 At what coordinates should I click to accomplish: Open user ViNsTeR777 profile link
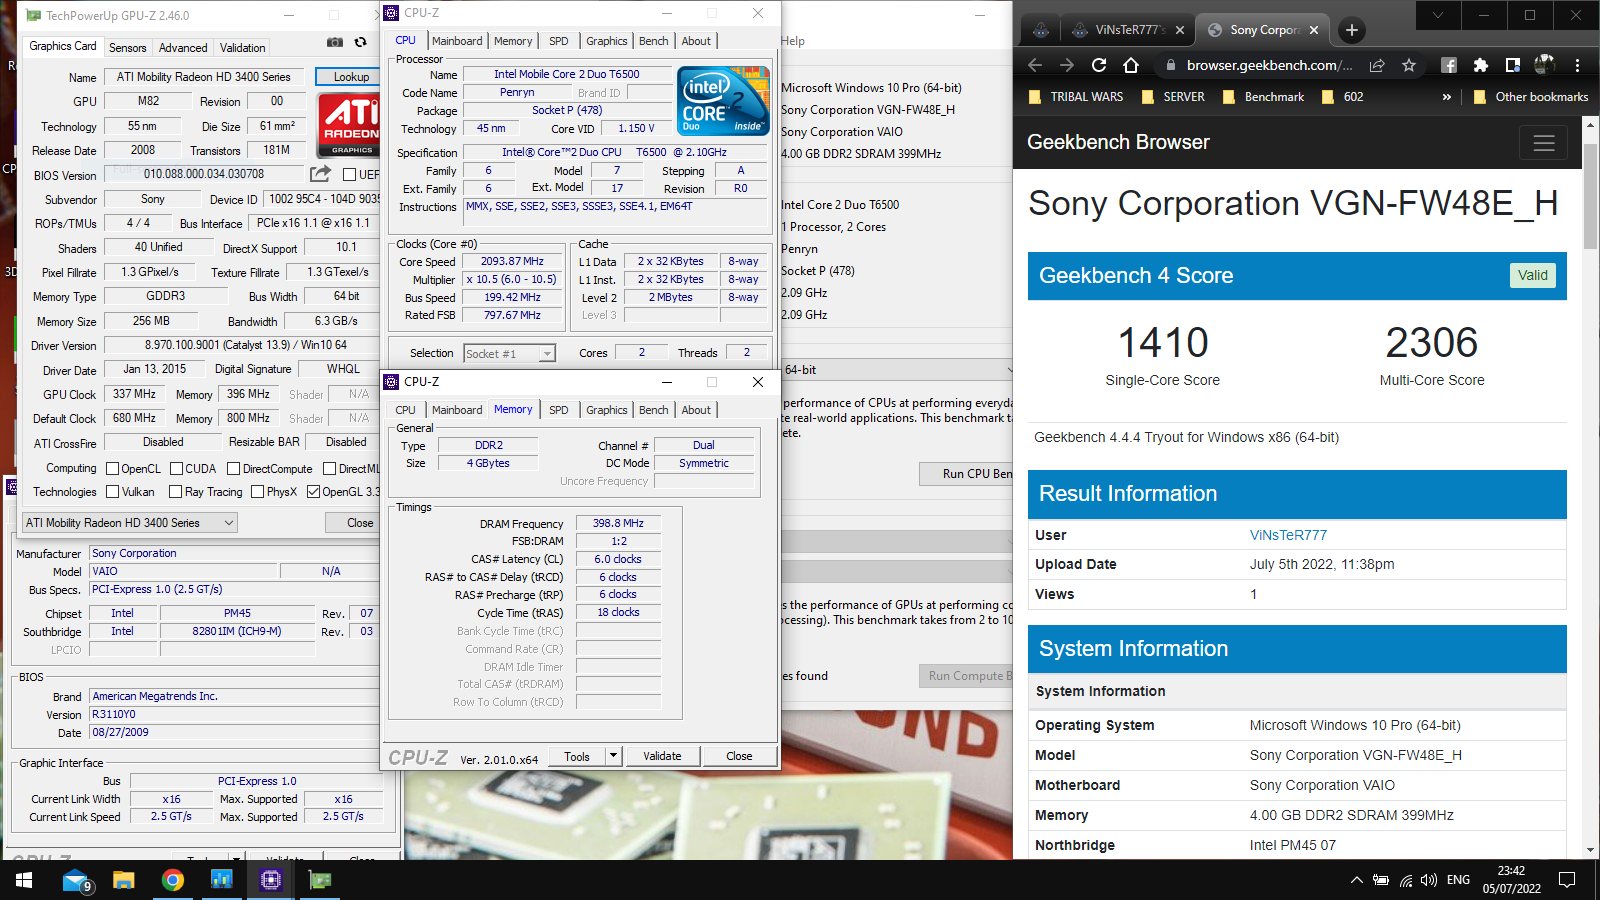pos(1288,535)
